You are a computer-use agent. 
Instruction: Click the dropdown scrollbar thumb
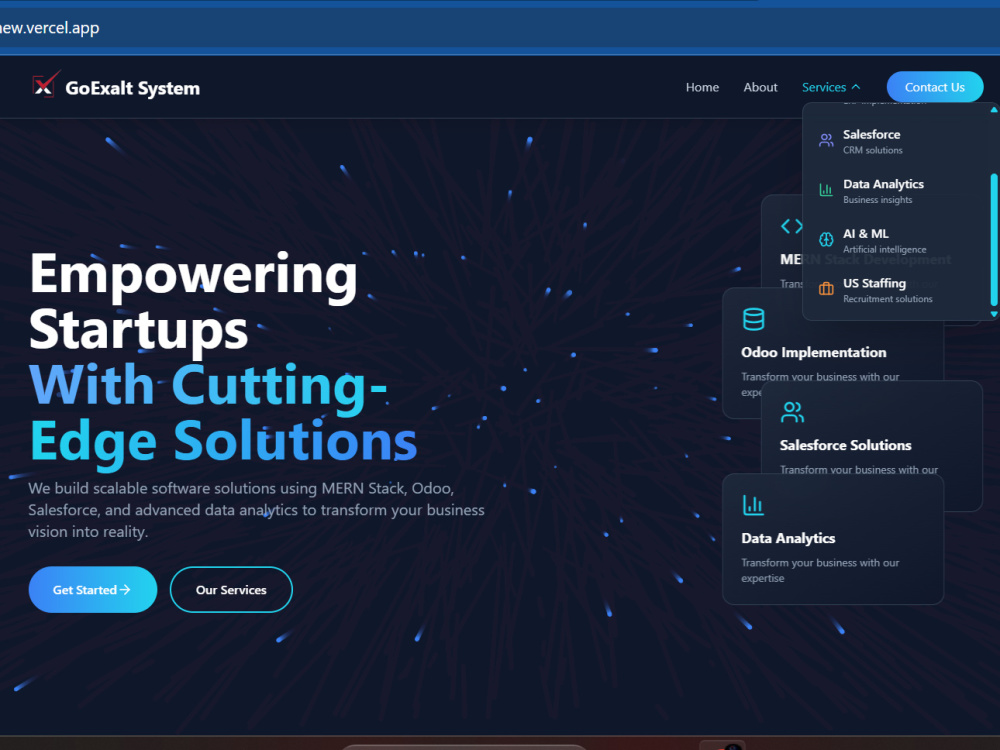pos(994,239)
